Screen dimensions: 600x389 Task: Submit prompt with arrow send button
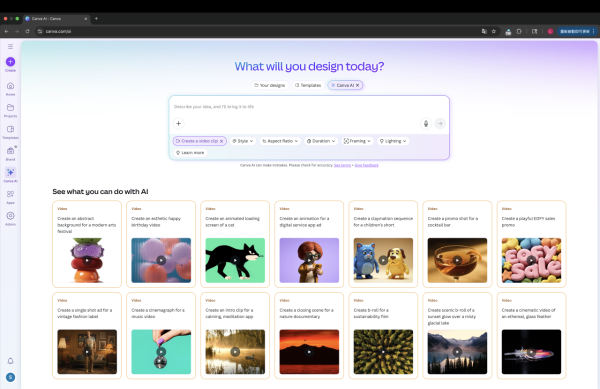click(440, 124)
